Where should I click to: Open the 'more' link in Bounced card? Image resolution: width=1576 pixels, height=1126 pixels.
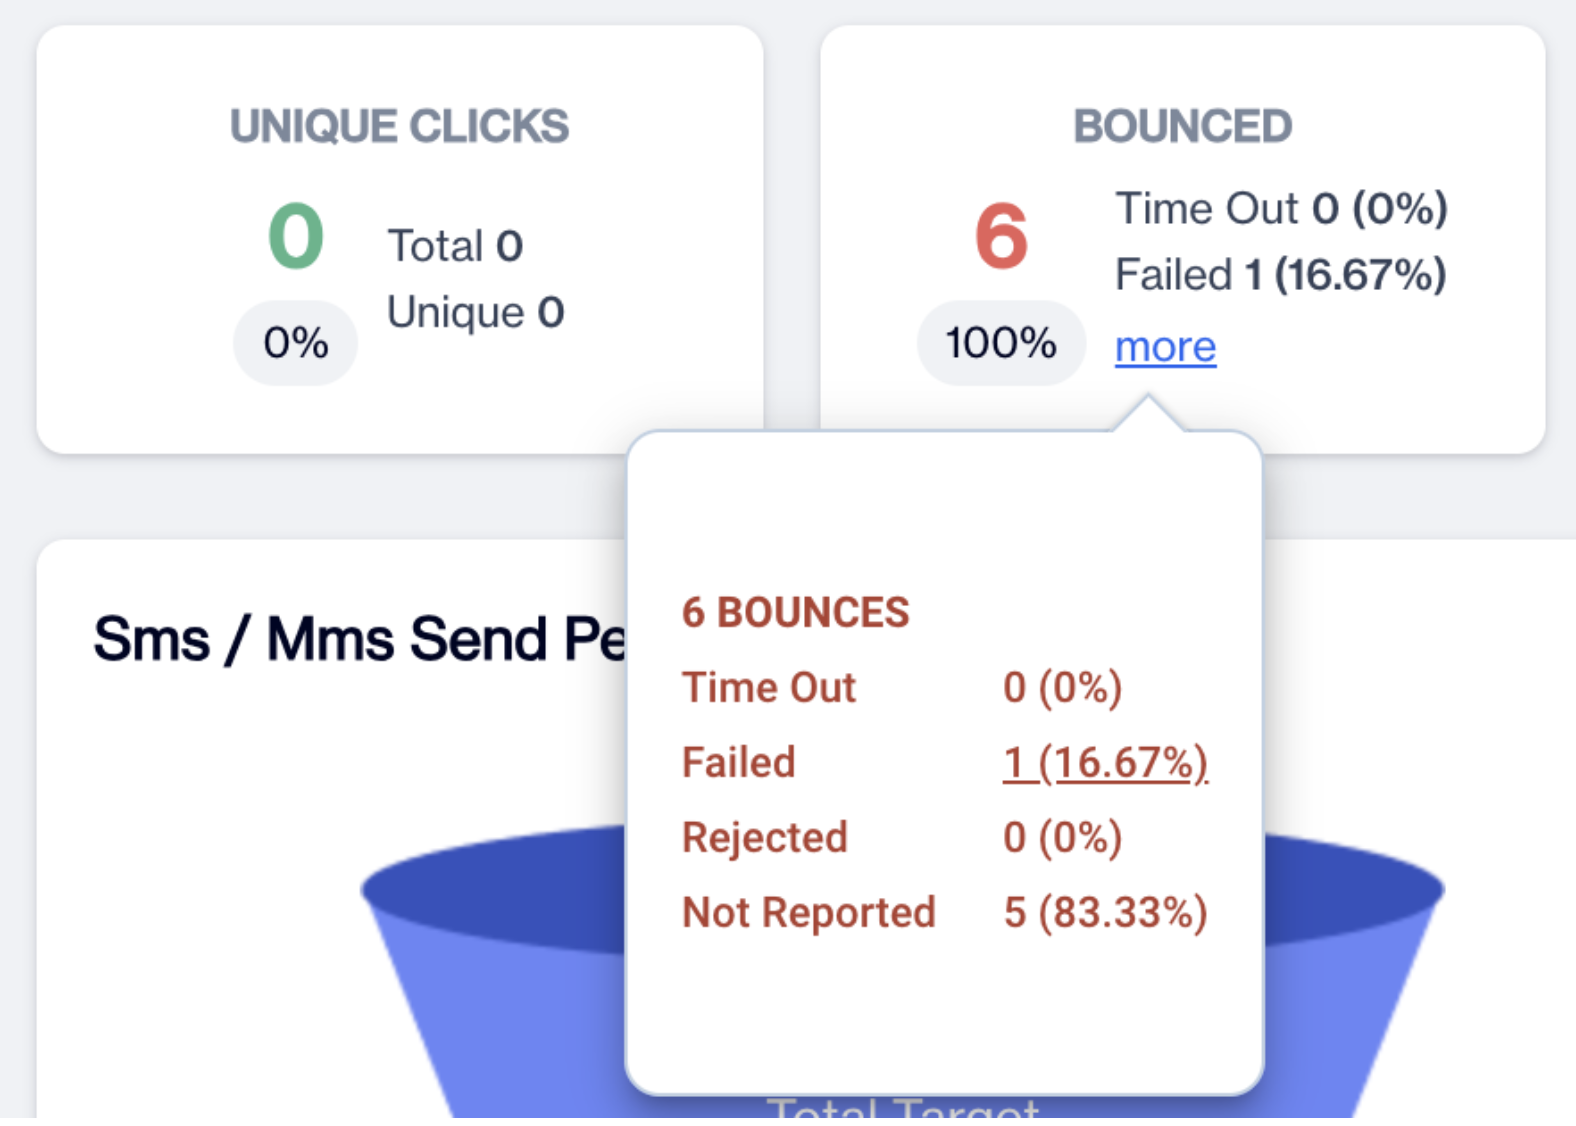point(1165,347)
